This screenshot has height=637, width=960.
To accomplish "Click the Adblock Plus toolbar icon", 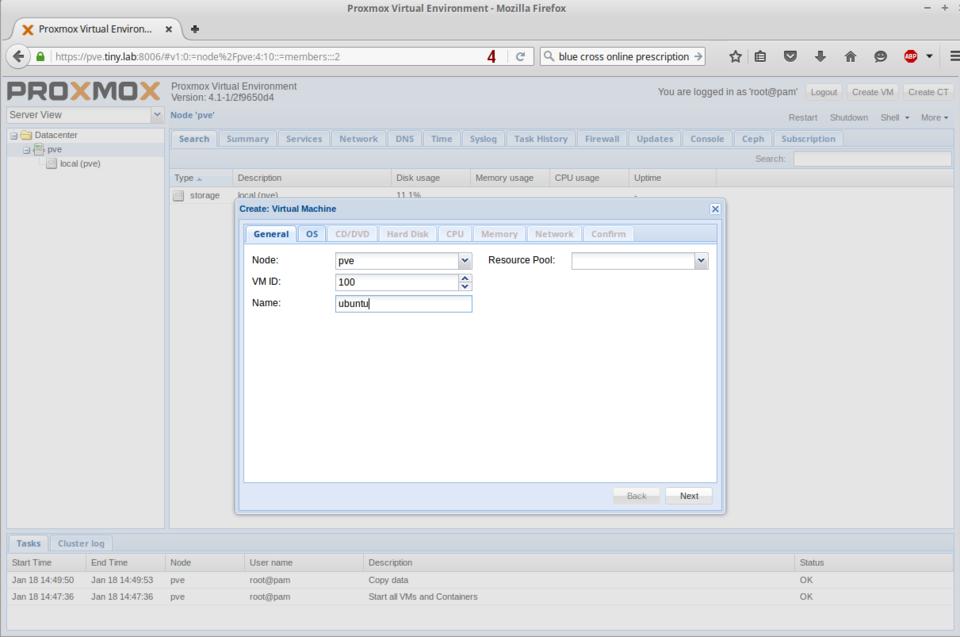I will [x=910, y=57].
